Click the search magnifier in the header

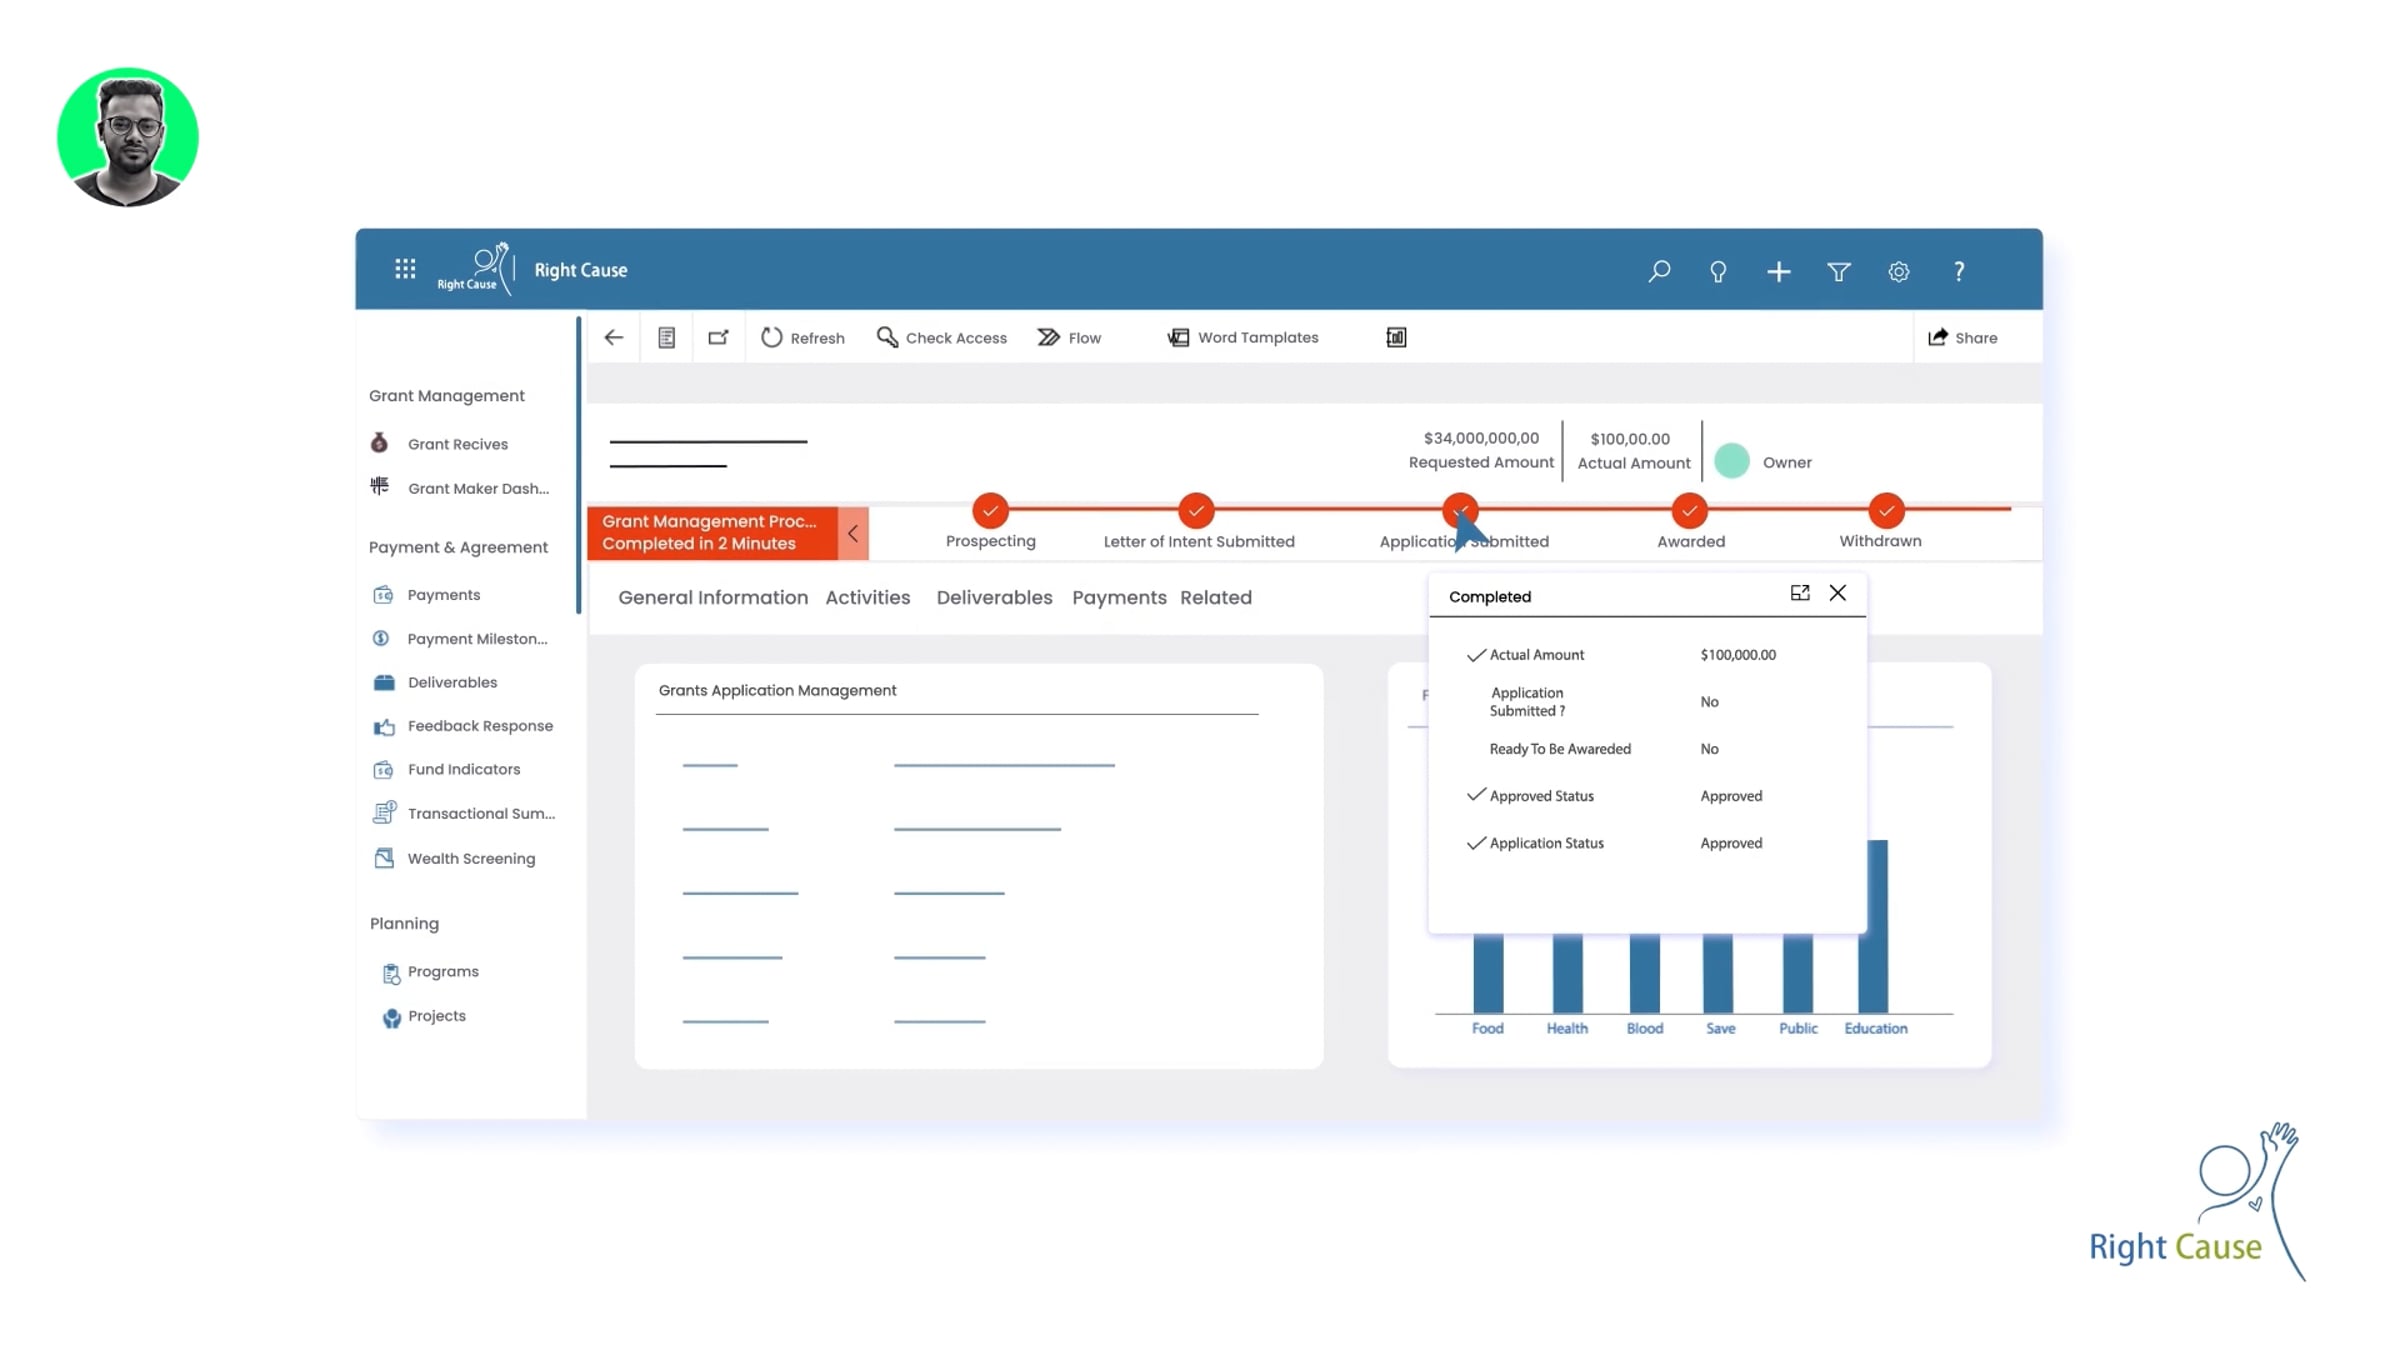[x=1659, y=271]
